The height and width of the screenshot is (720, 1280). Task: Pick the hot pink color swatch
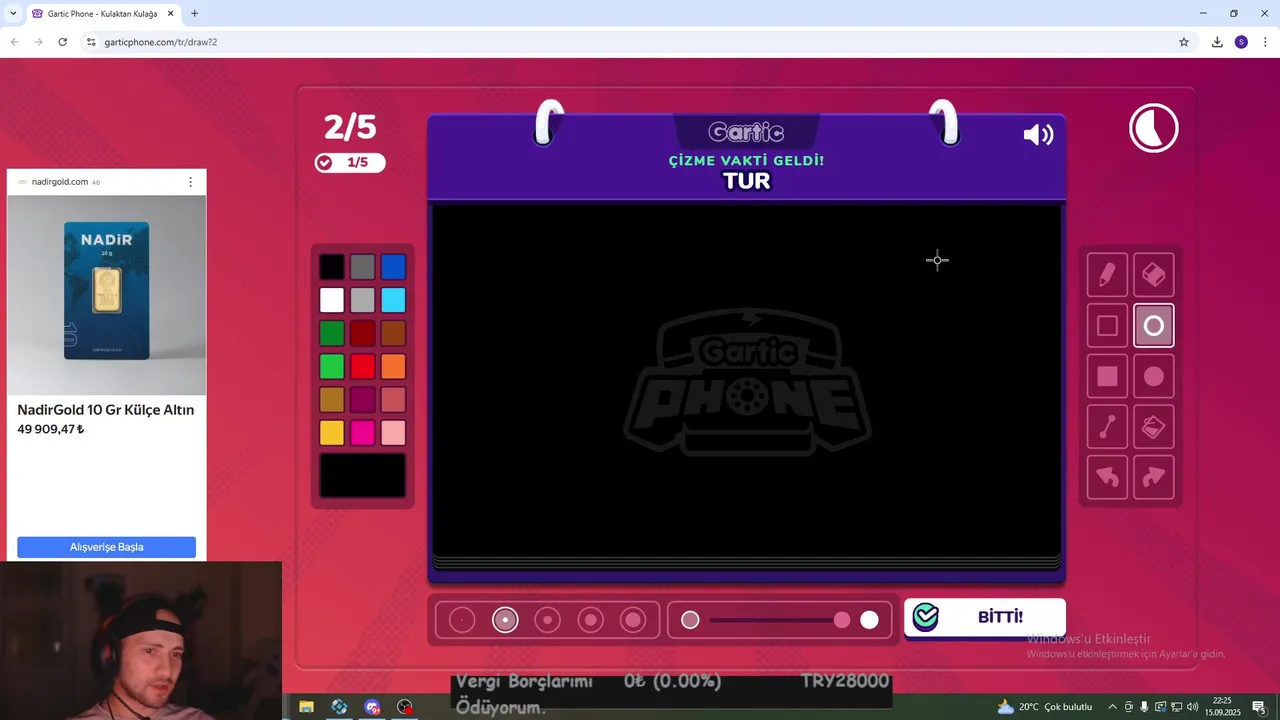362,432
